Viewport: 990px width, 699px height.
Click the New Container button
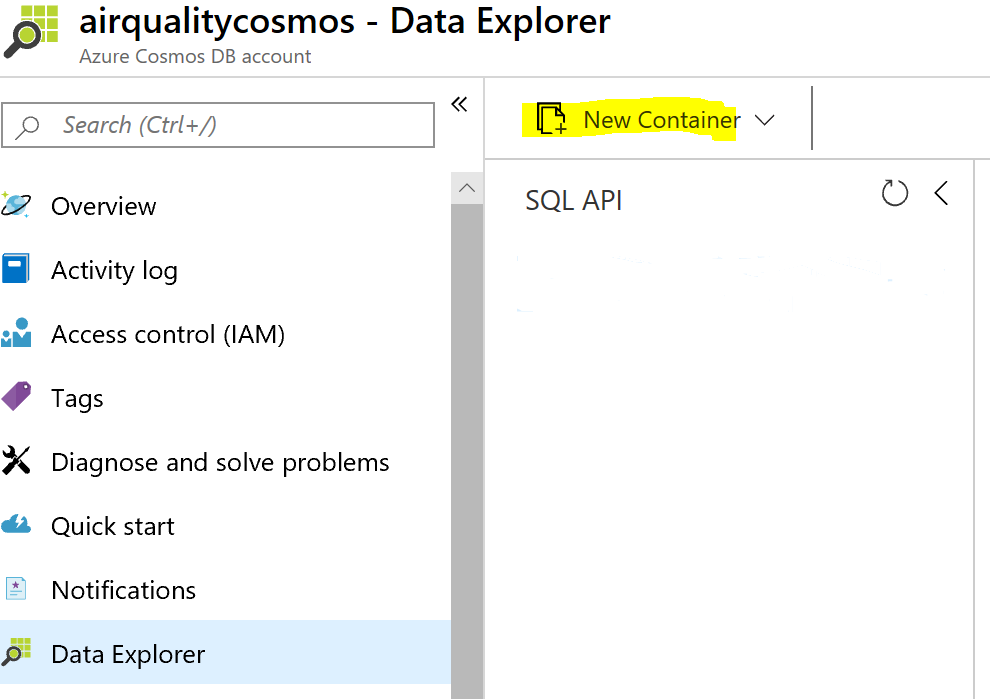pyautogui.click(x=661, y=120)
